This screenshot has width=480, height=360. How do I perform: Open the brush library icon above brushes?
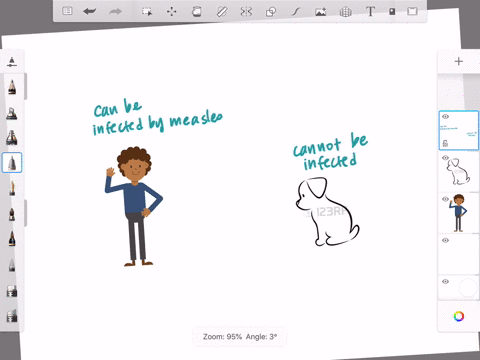tap(12, 62)
